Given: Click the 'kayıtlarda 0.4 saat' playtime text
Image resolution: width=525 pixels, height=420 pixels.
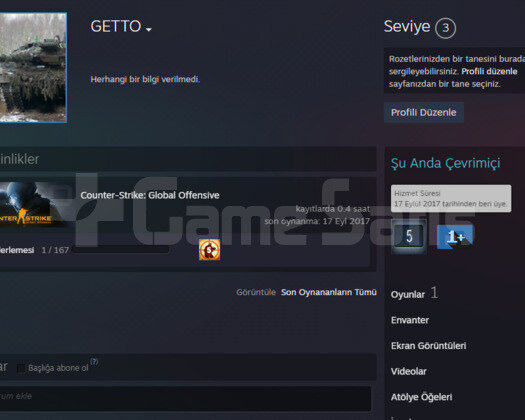Looking at the screenshot, I should pos(333,209).
